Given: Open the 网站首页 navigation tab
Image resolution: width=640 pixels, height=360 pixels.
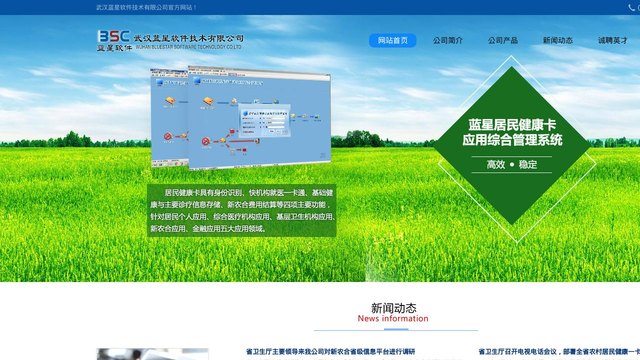Looking at the screenshot, I should coord(392,40).
